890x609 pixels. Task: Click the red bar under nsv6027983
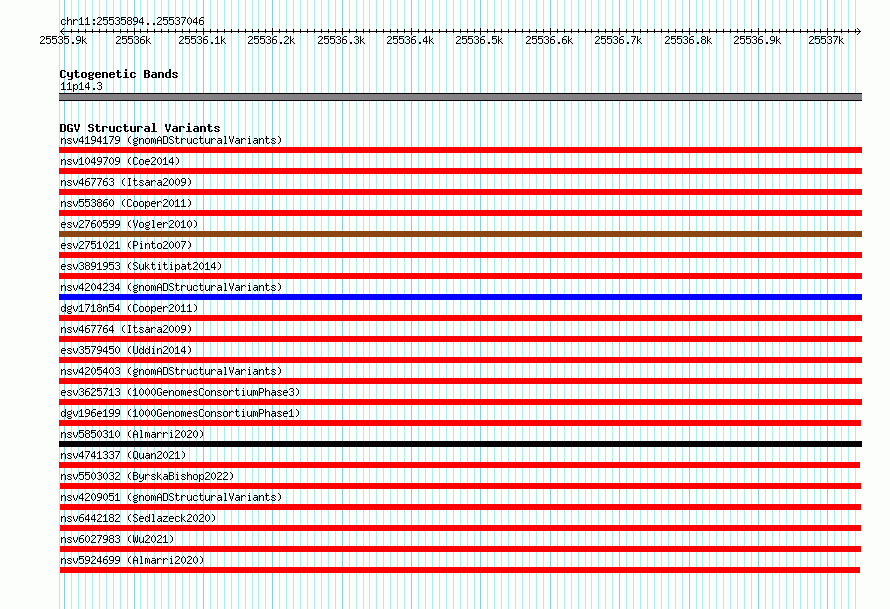click(x=460, y=549)
